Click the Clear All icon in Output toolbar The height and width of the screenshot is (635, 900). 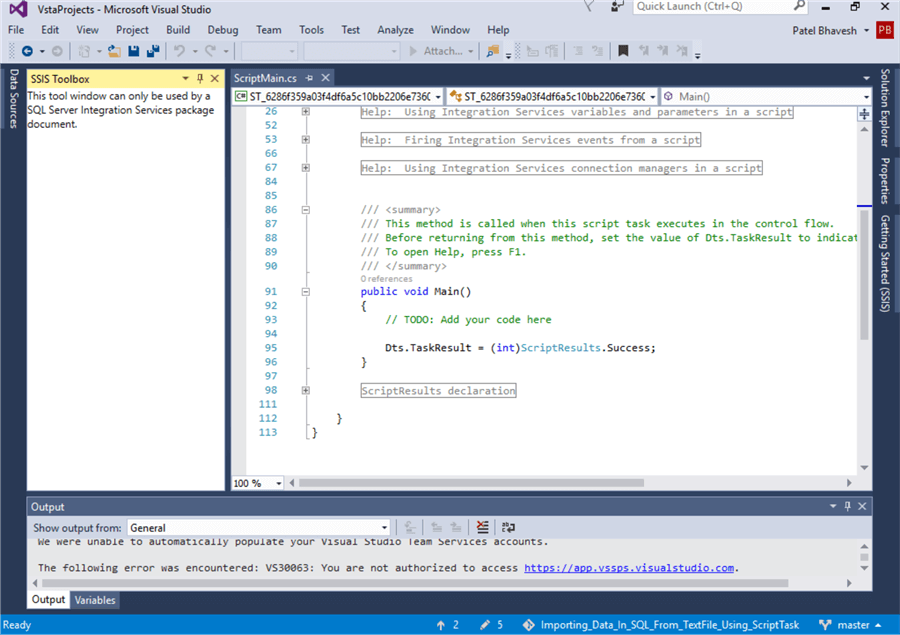(481, 527)
